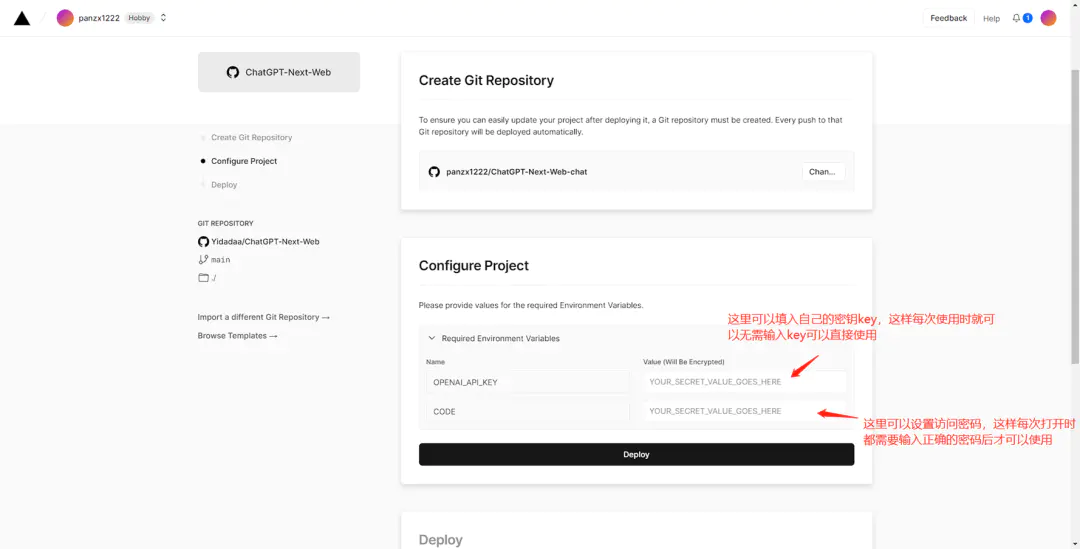Click the root directory folder icon

point(203,278)
